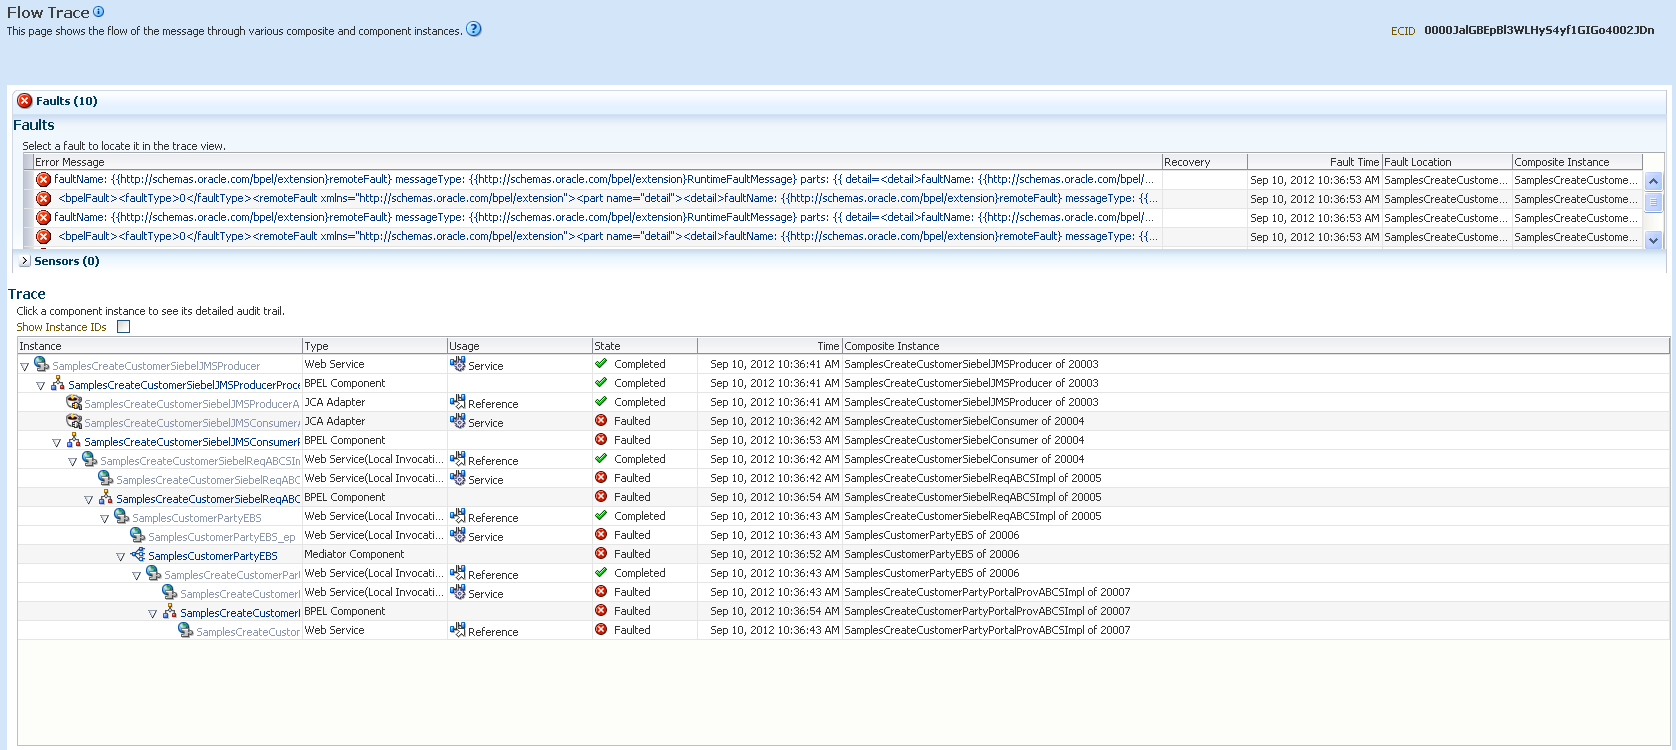The height and width of the screenshot is (750, 1676).
Task: Click Reference usage icon in JCA Adapter Completed row
Action: tap(457, 402)
